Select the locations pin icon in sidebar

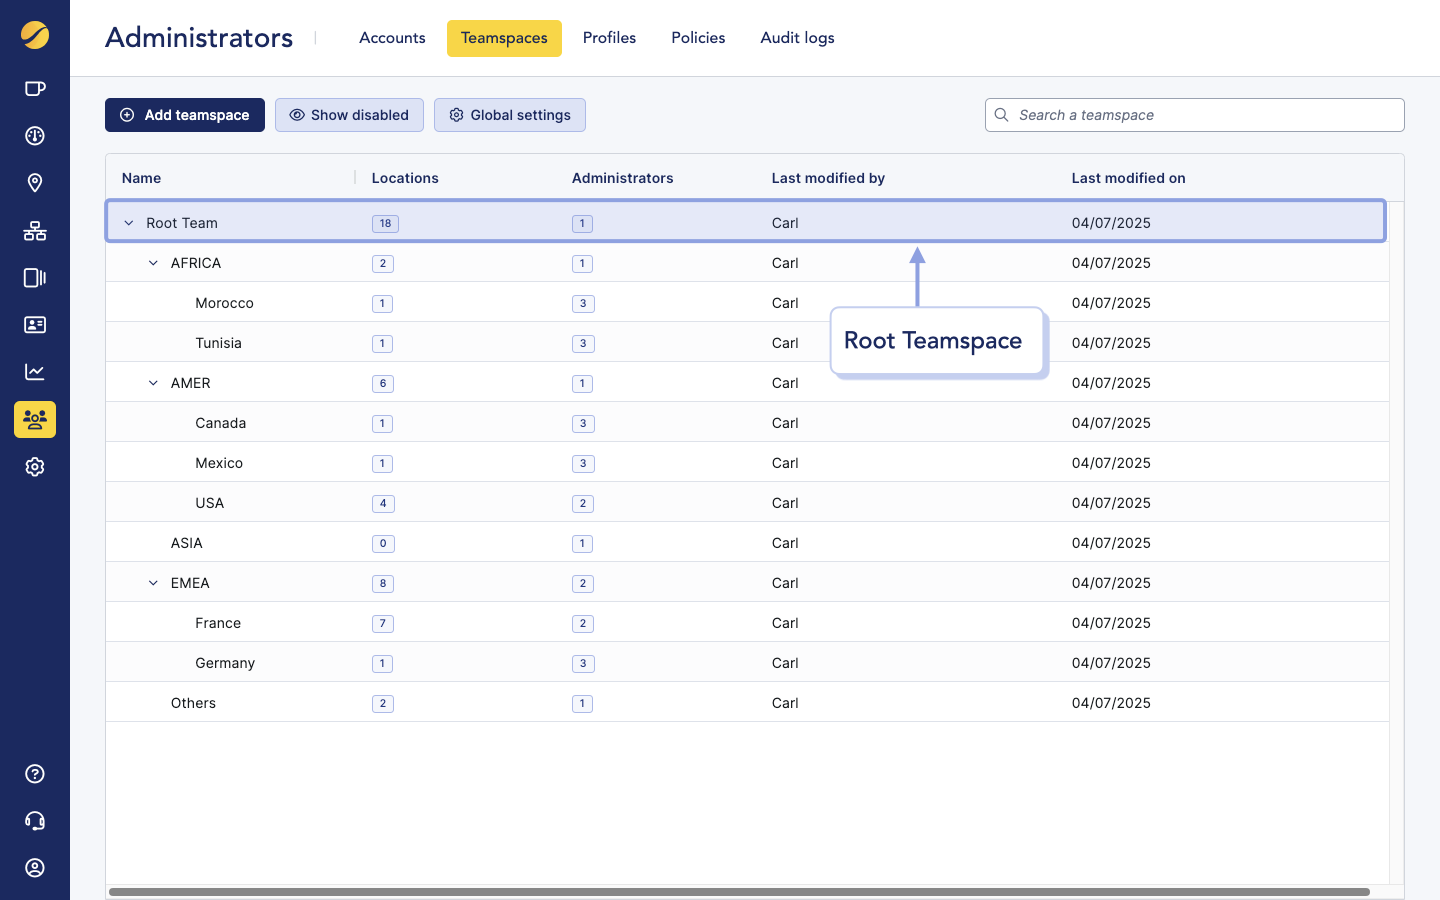tap(35, 183)
